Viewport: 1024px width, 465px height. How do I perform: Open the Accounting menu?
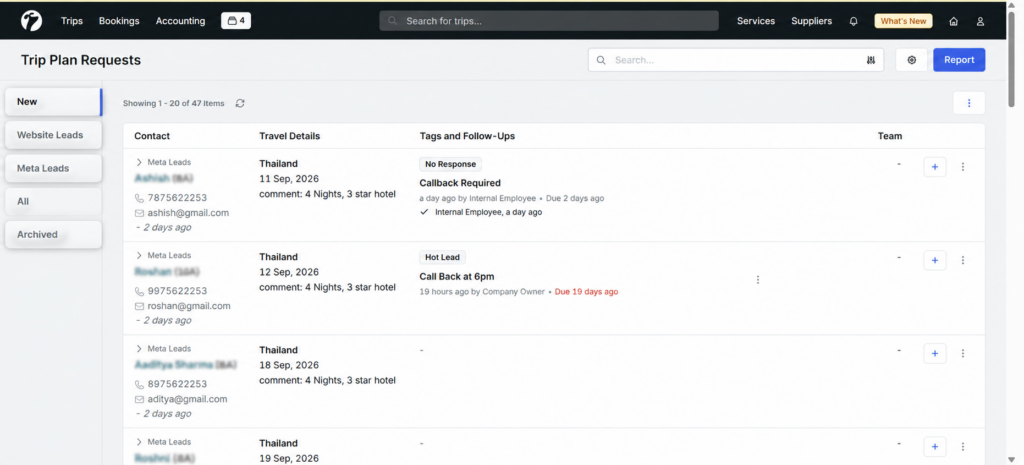[x=180, y=21]
